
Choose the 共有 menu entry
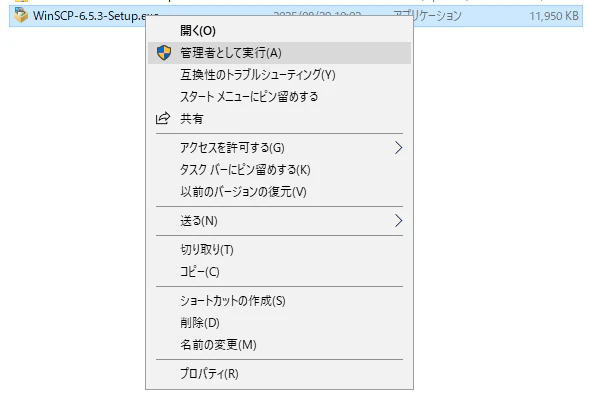pos(279,119)
